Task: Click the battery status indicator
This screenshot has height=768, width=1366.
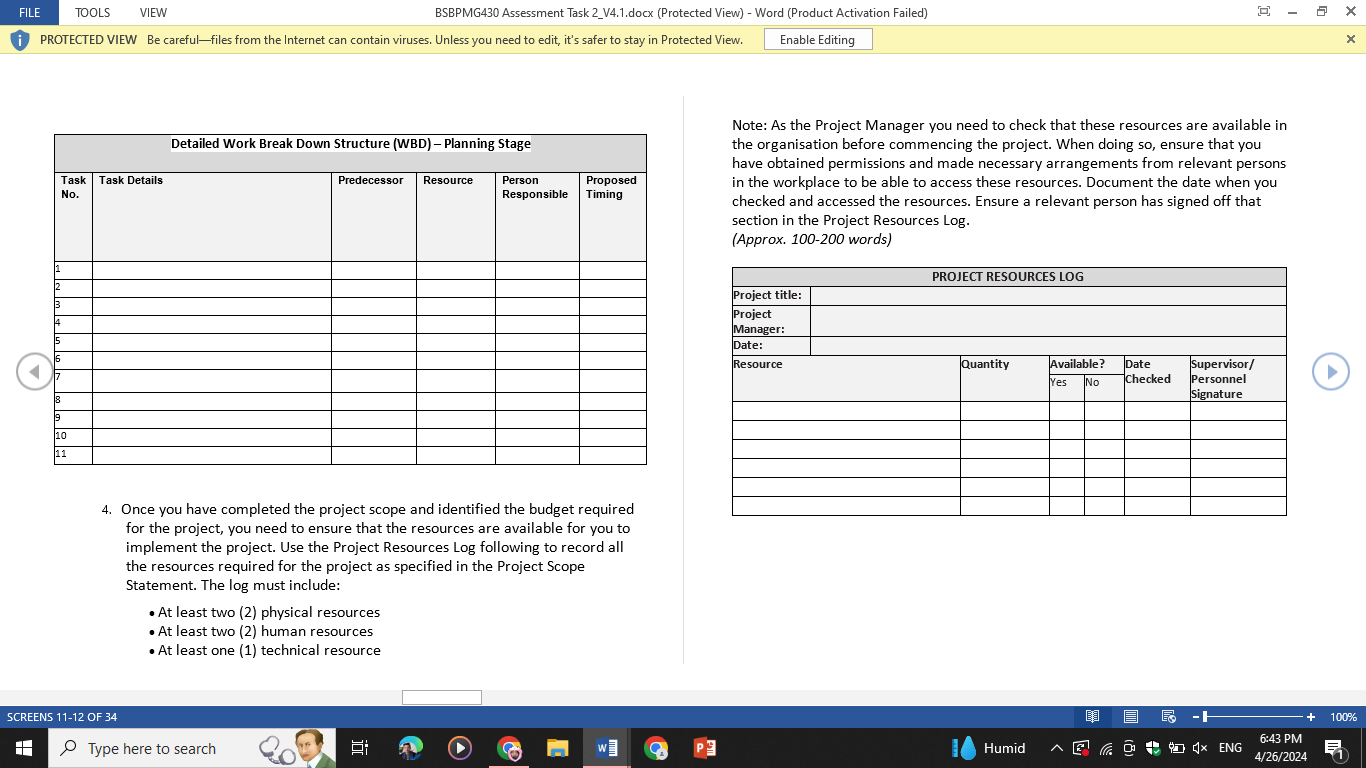Action: click(1177, 748)
